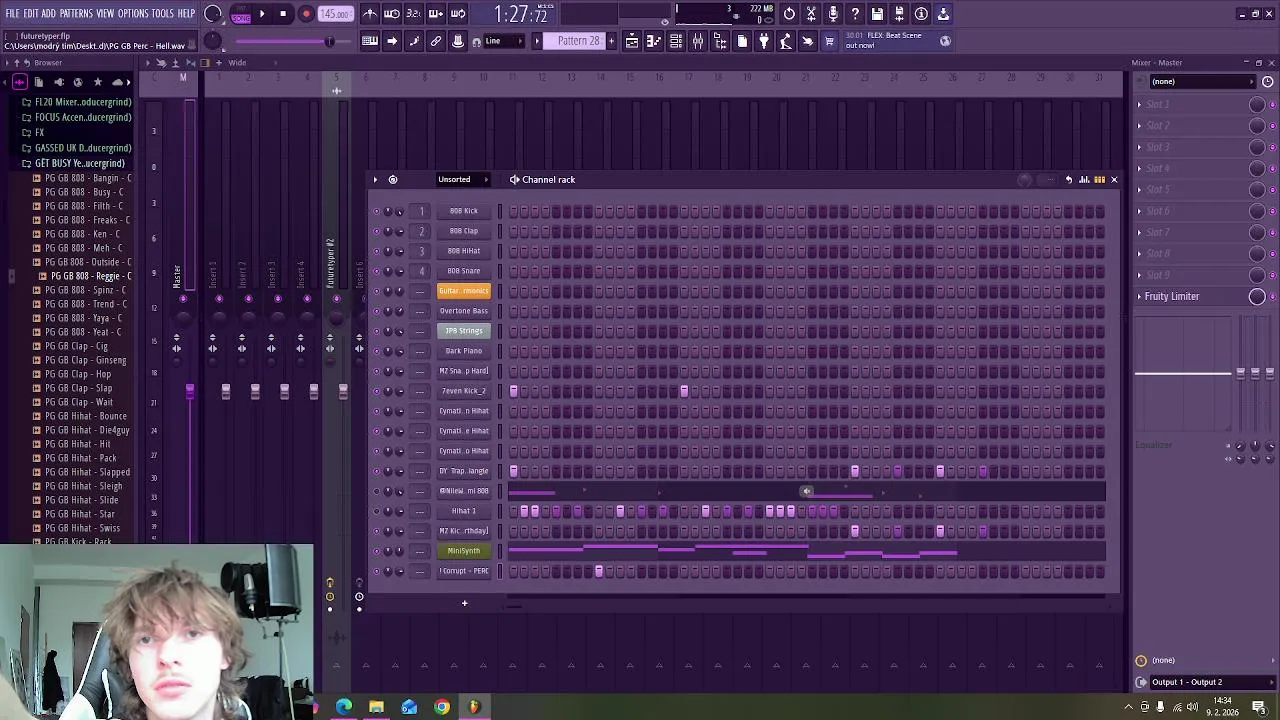1280x720 pixels.
Task: Mute the JP8 Strings channel
Action: [376, 331]
